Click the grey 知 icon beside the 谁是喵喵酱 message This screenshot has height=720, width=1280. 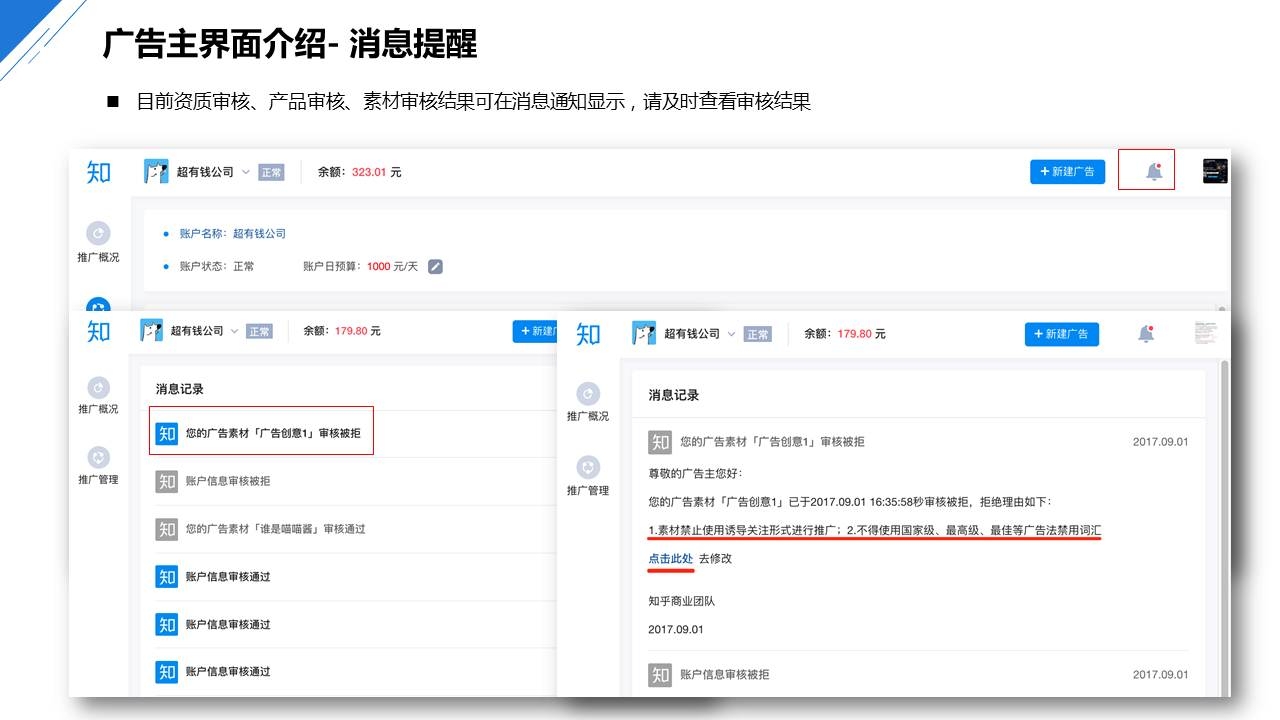click(x=167, y=529)
